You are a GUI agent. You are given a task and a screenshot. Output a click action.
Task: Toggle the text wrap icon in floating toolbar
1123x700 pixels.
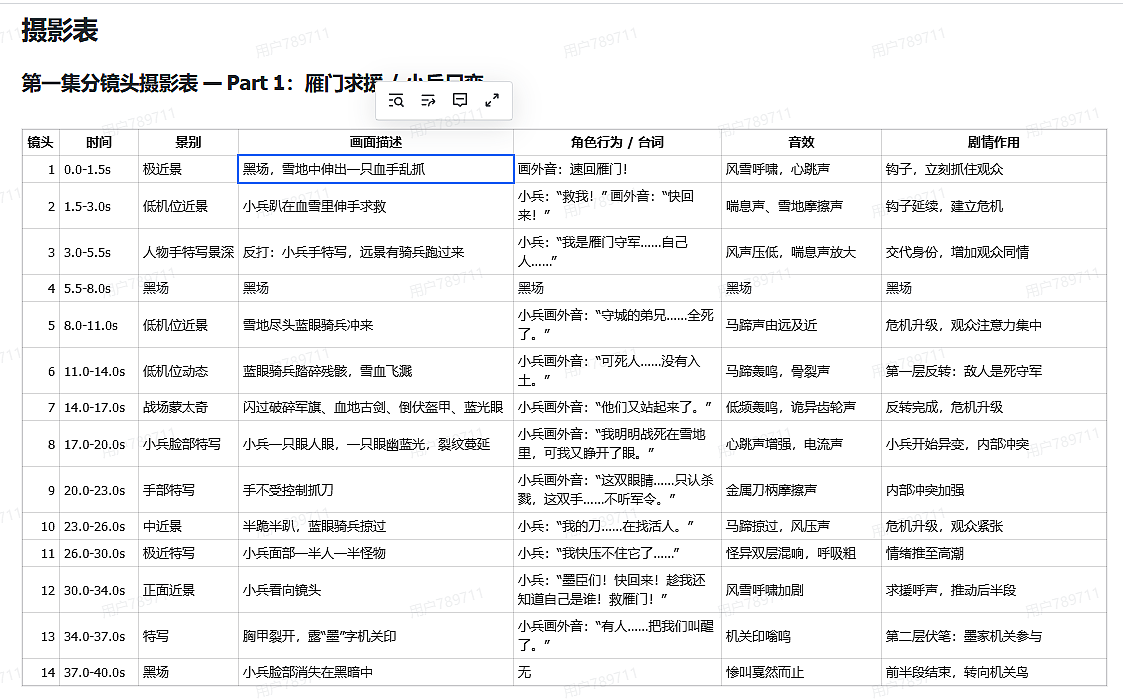coord(428,100)
